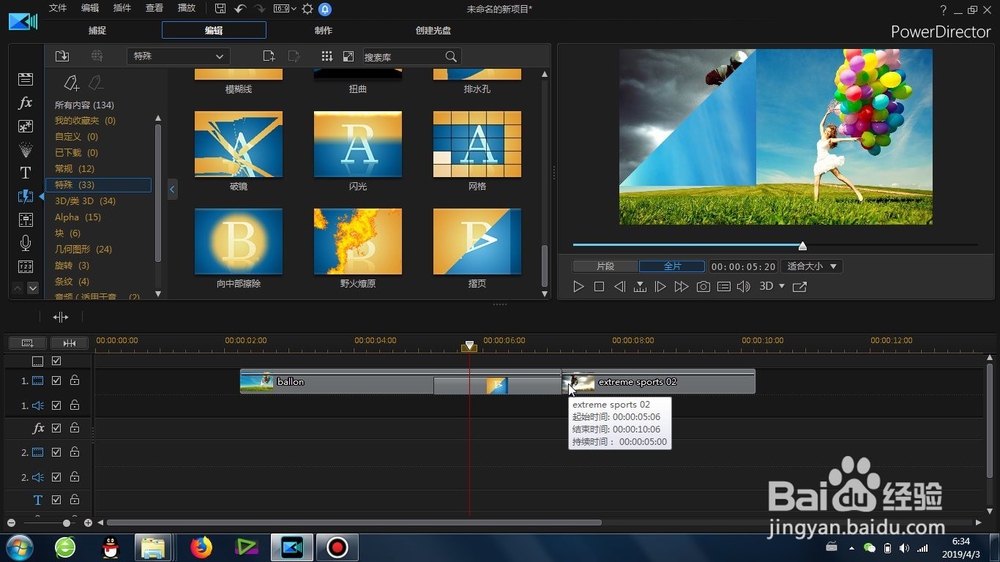Select 全片 movie preview mode
The width and height of the screenshot is (1000, 562).
coord(672,266)
